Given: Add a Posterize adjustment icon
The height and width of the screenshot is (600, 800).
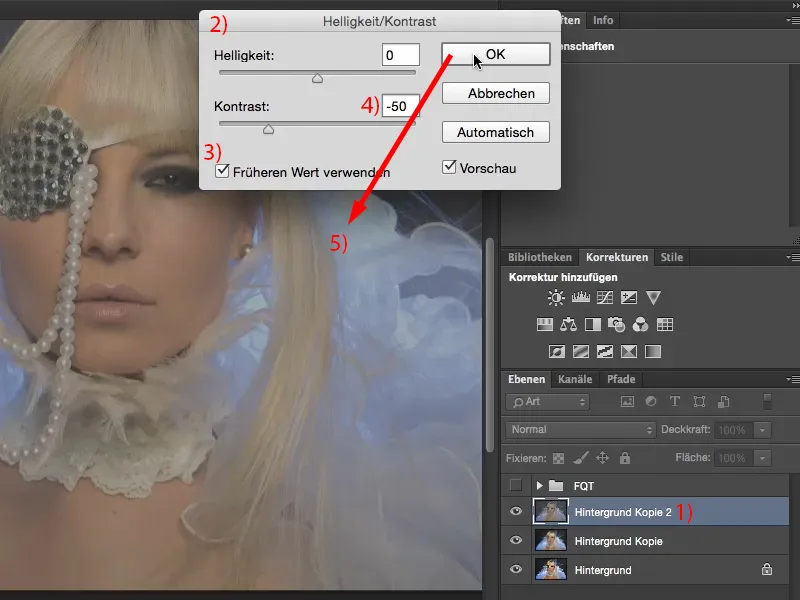Looking at the screenshot, I should [x=581, y=352].
